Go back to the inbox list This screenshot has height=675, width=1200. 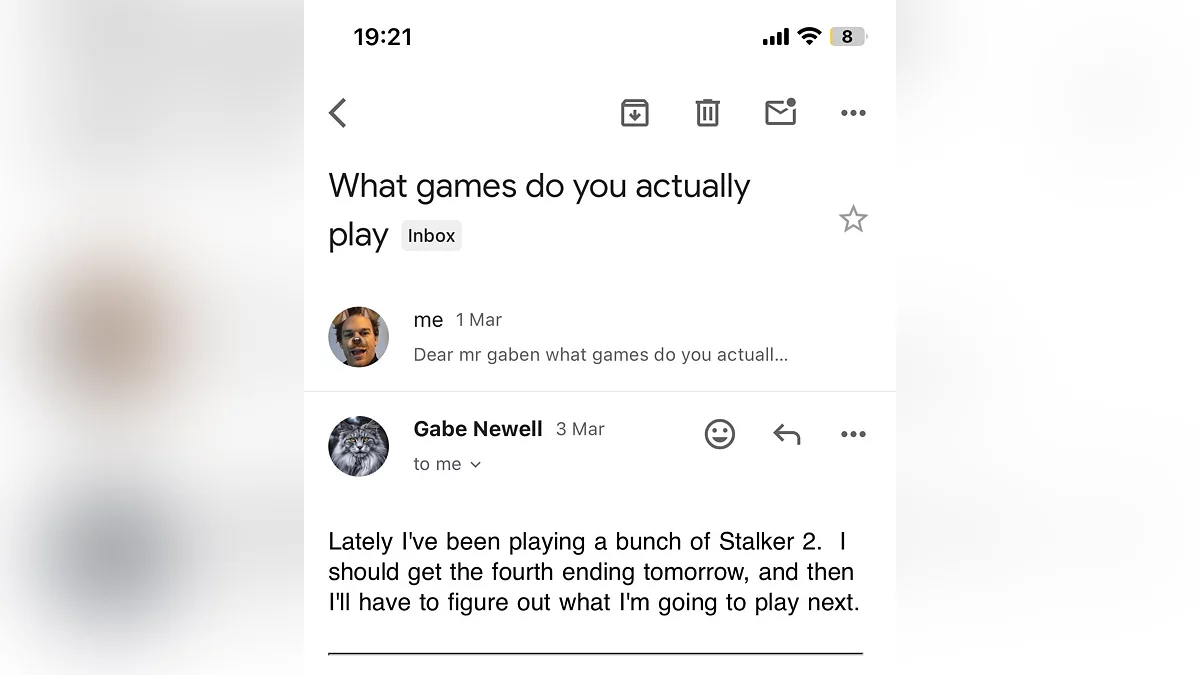(338, 113)
